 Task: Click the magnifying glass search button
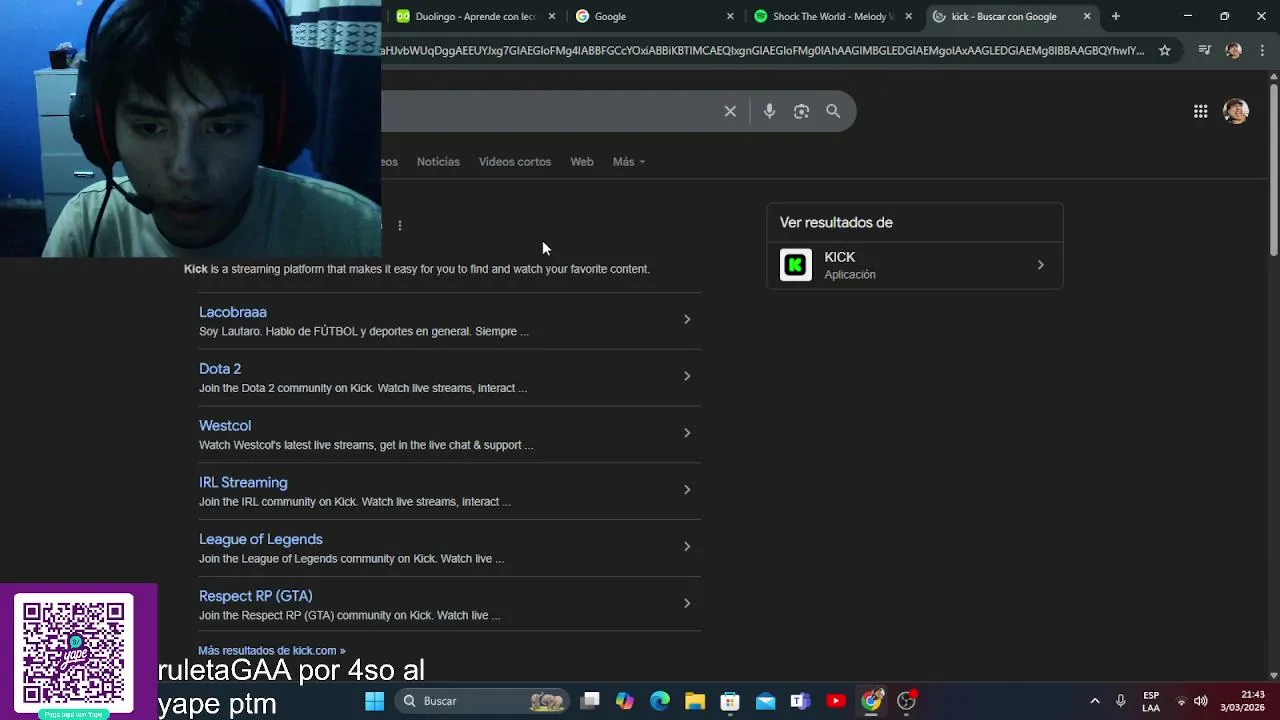tap(833, 111)
